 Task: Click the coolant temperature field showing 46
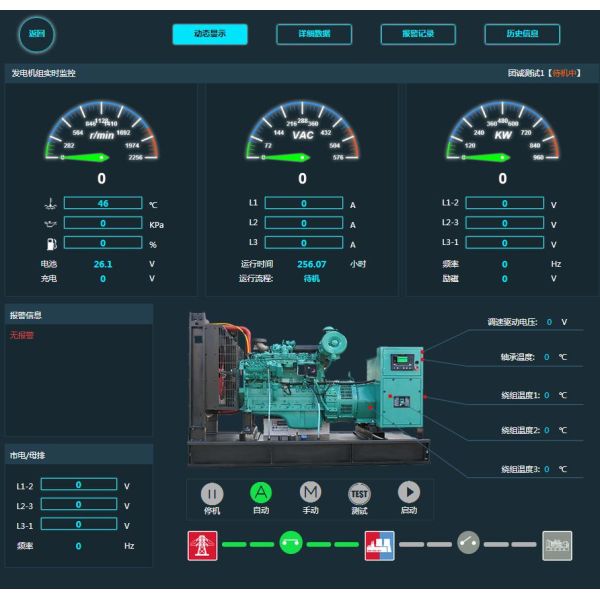102,204
